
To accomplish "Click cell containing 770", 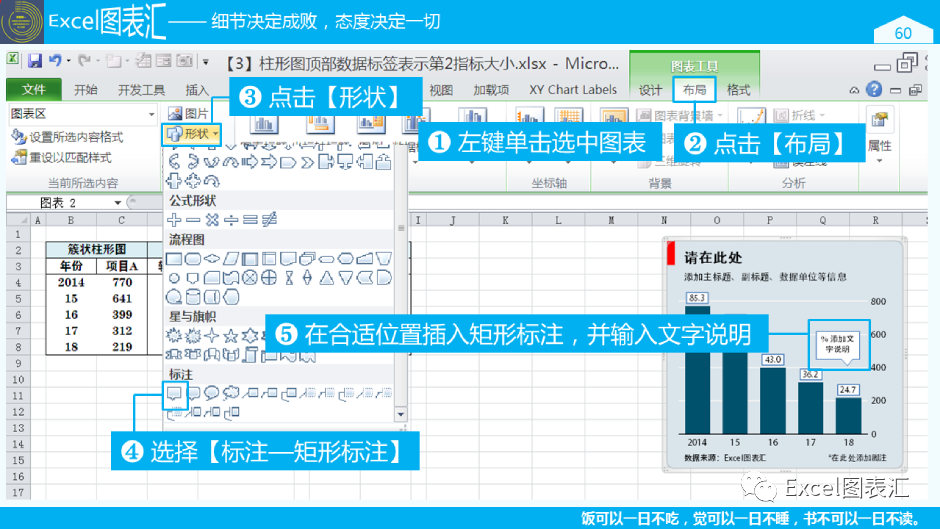I will pyautogui.click(x=122, y=282).
